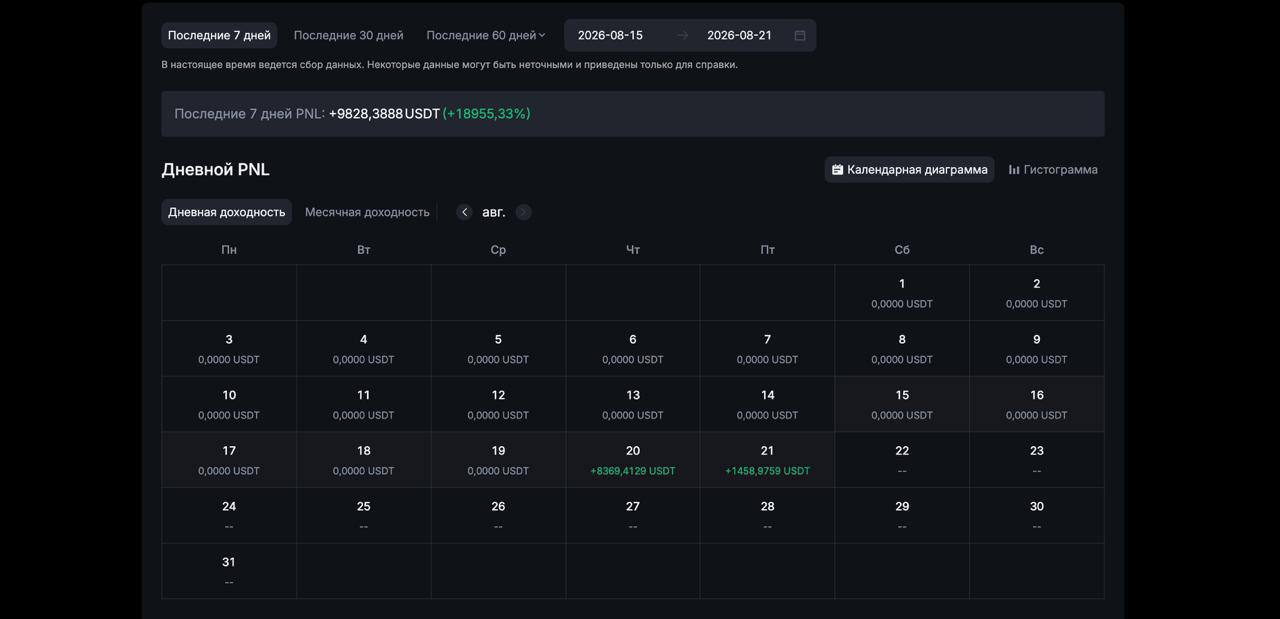Go to the next month using right chevron
Image resolution: width=1280 pixels, height=619 pixels.
523,212
